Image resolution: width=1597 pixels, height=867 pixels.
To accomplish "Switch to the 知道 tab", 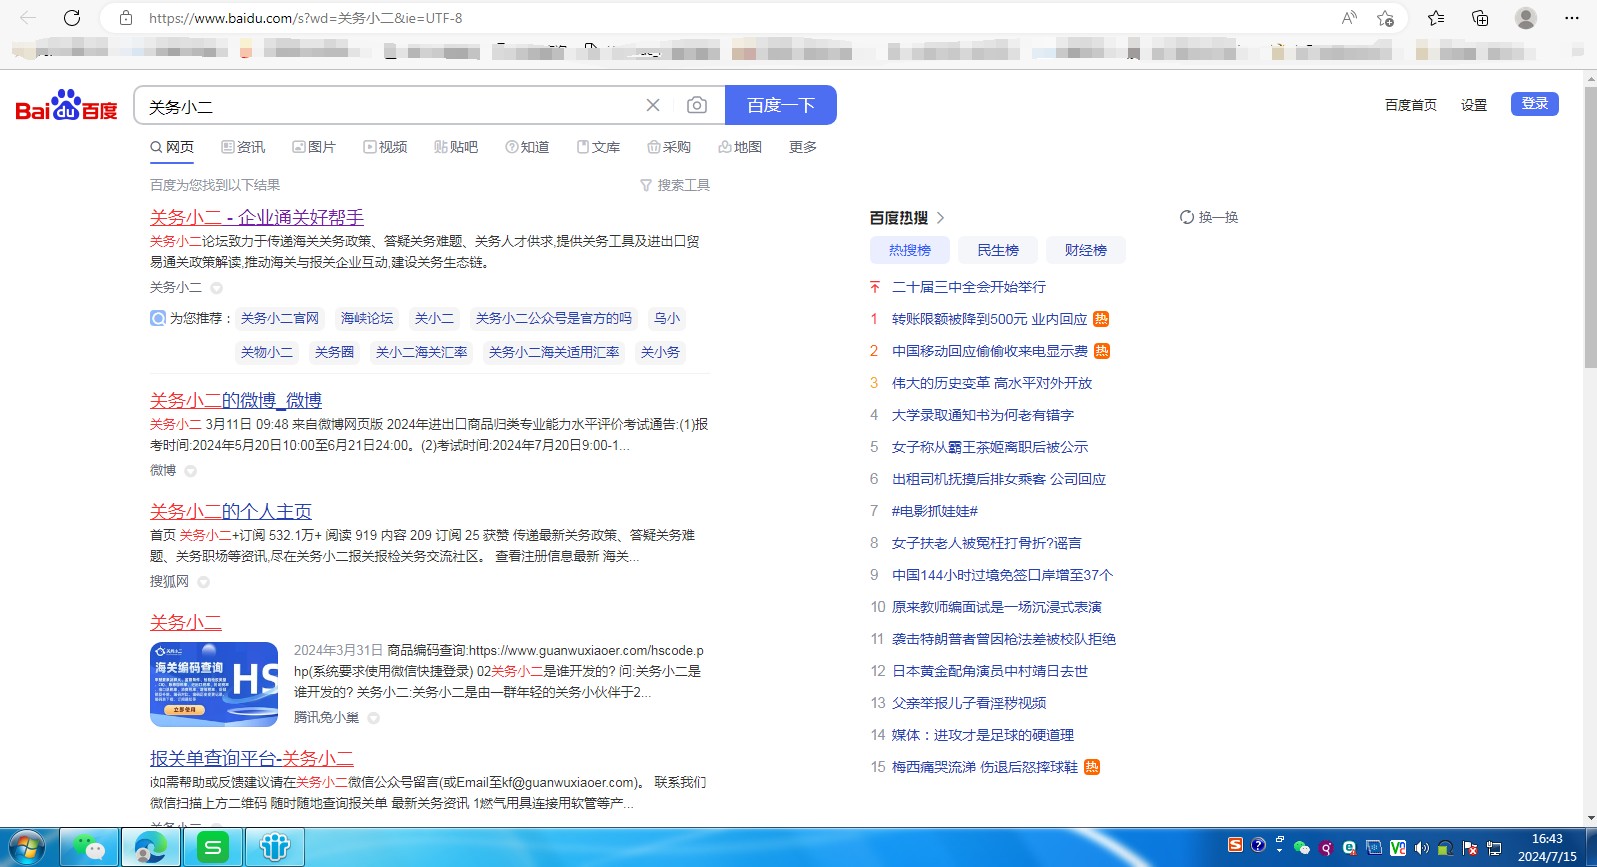I will [527, 147].
